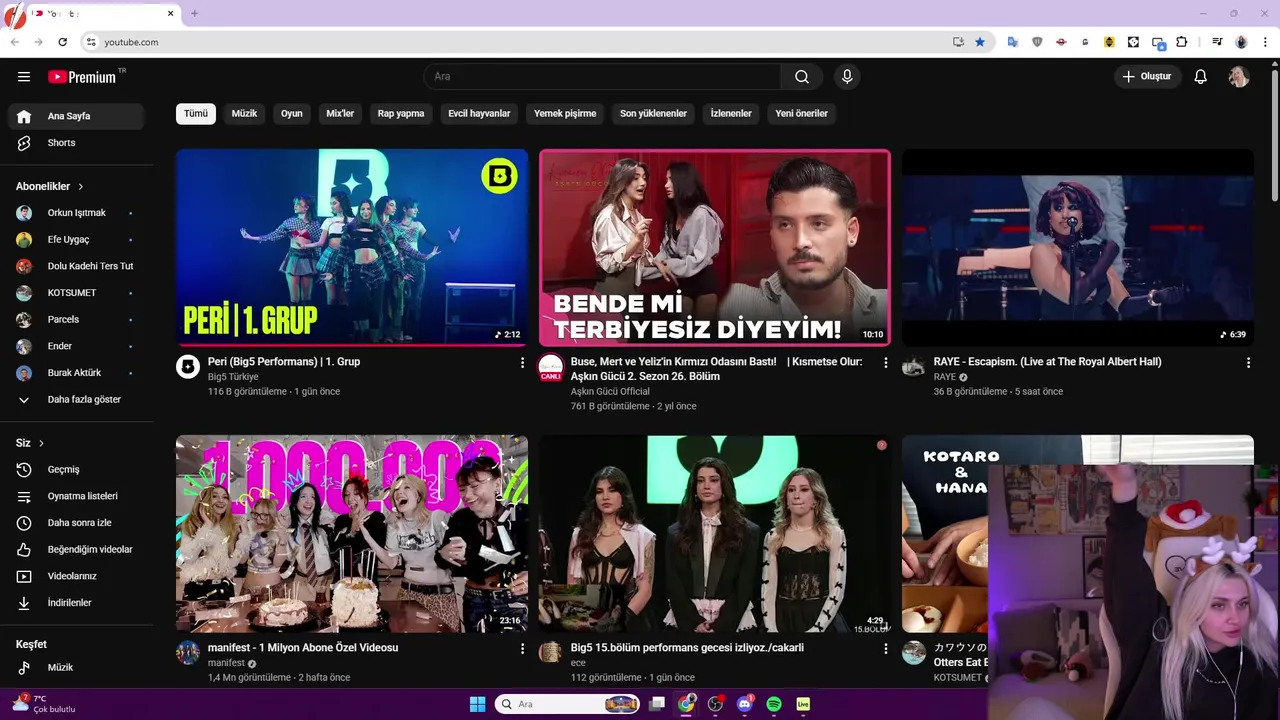Select the Tümü filter chip
The width and height of the screenshot is (1280, 720).
point(196,113)
